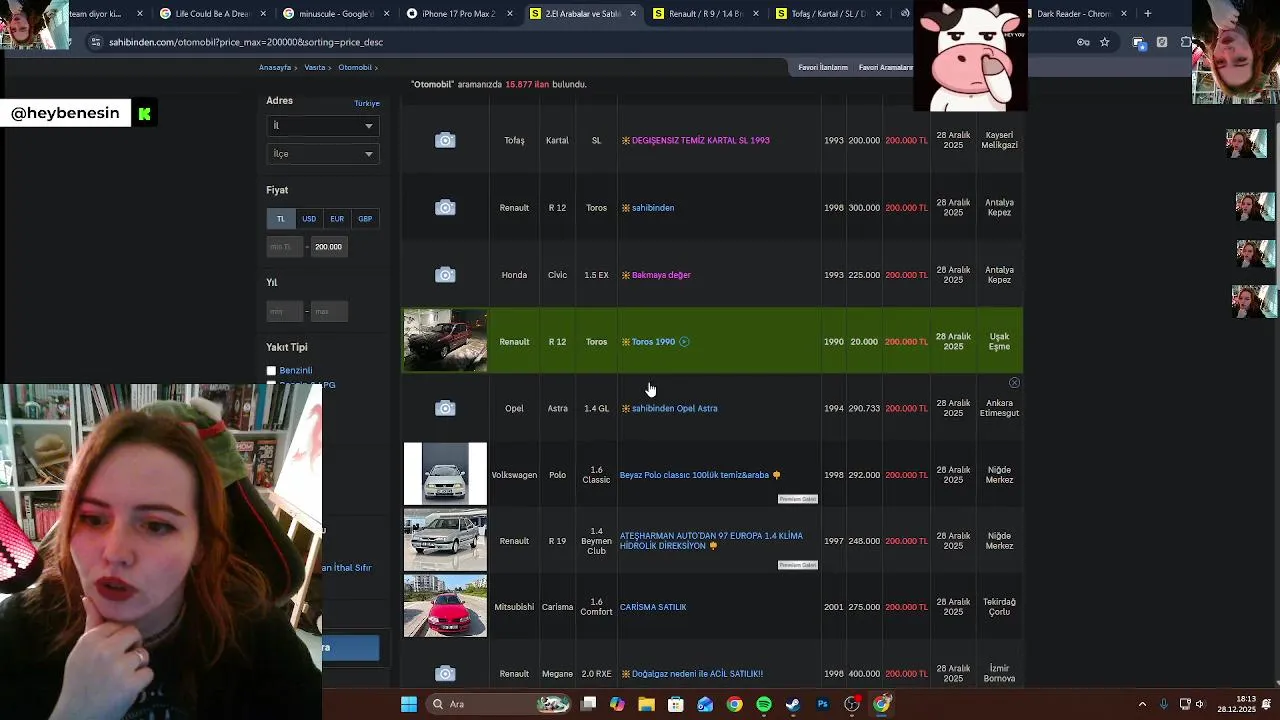Click the white Volkswagen Polo thumbnail
Image resolution: width=1280 pixels, height=720 pixels.
[x=445, y=474]
